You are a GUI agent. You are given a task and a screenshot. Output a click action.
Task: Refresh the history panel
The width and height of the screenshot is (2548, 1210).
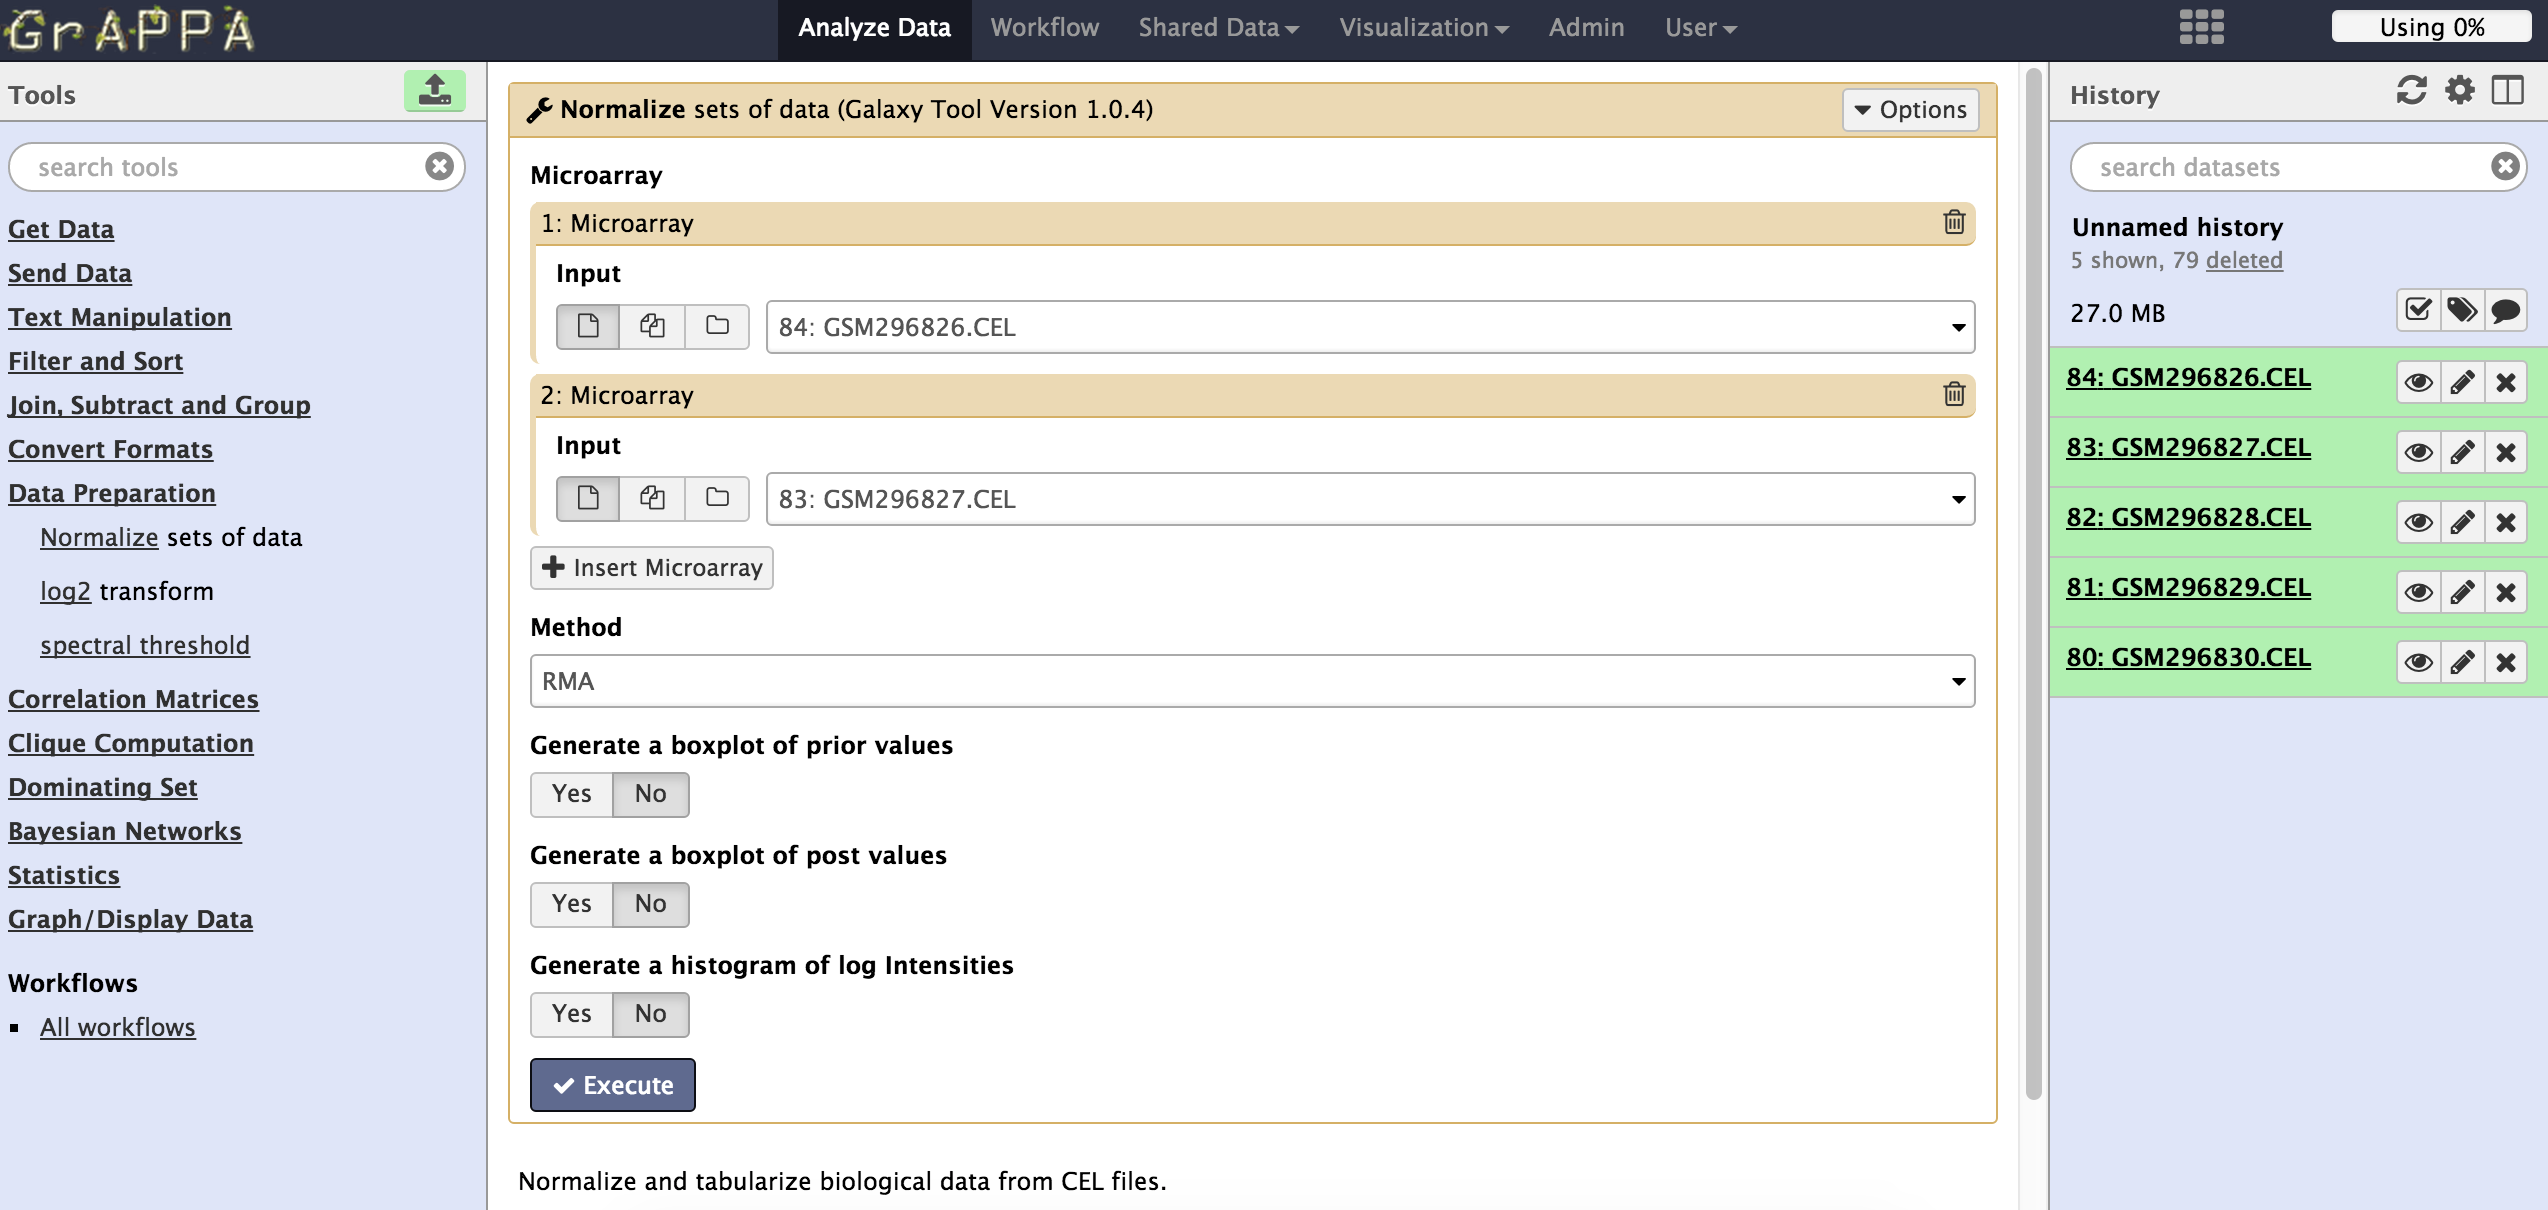[x=2411, y=91]
